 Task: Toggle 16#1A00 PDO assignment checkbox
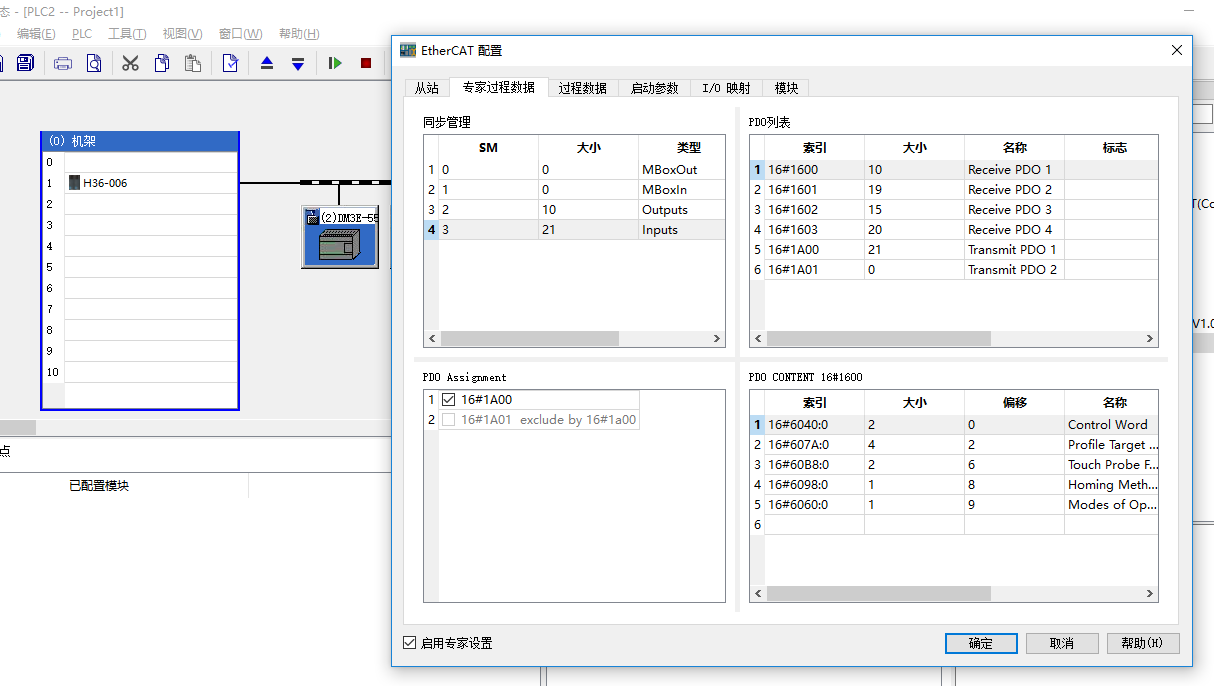tap(448, 400)
